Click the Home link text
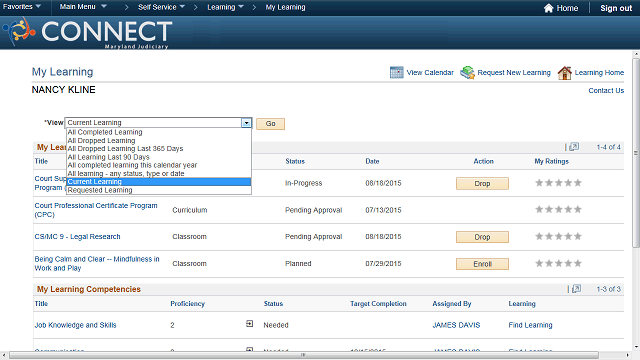This screenshot has width=640, height=360. (x=567, y=8)
